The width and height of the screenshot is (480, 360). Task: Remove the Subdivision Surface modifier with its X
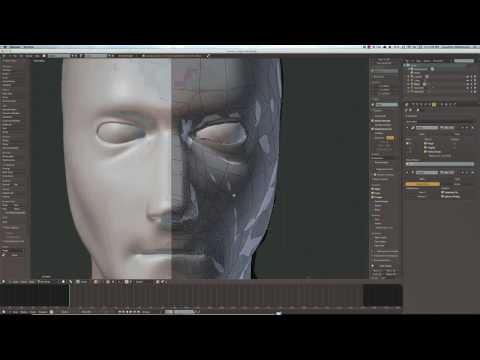pos(473,172)
